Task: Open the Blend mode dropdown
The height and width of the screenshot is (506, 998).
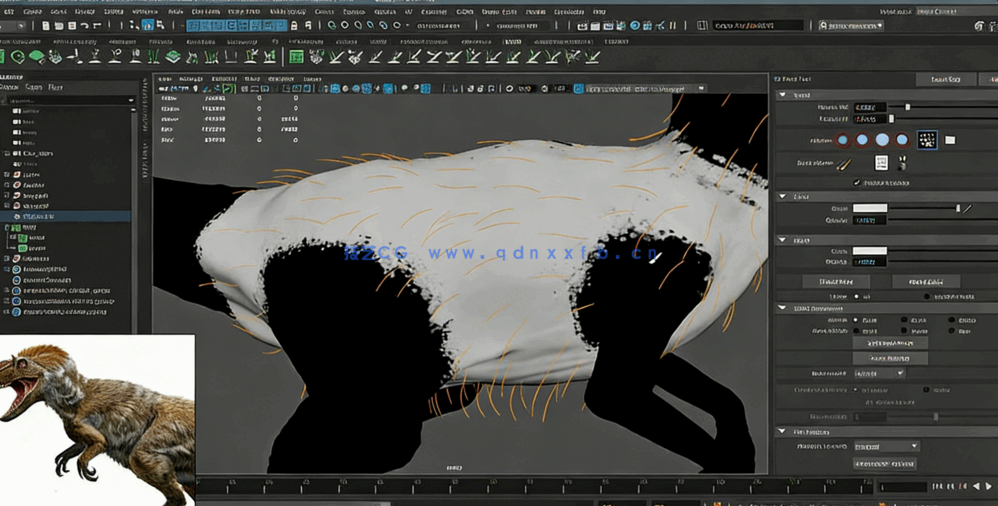Action: (x=880, y=373)
